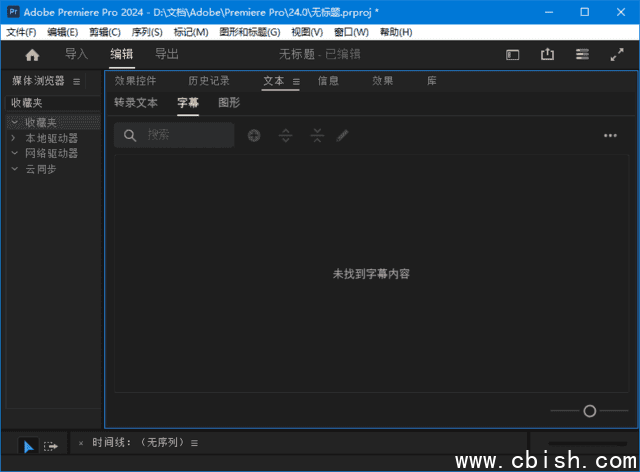This screenshot has width=640, height=472.
Task: Open the 媒体浏览器 panel menu icon
Action: click(76, 82)
